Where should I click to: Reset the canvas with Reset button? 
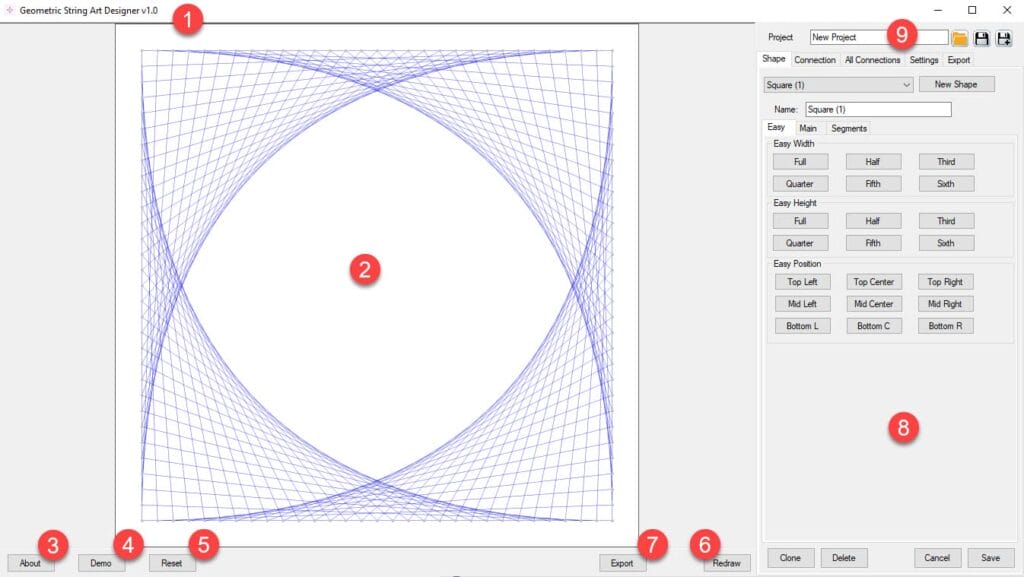172,563
